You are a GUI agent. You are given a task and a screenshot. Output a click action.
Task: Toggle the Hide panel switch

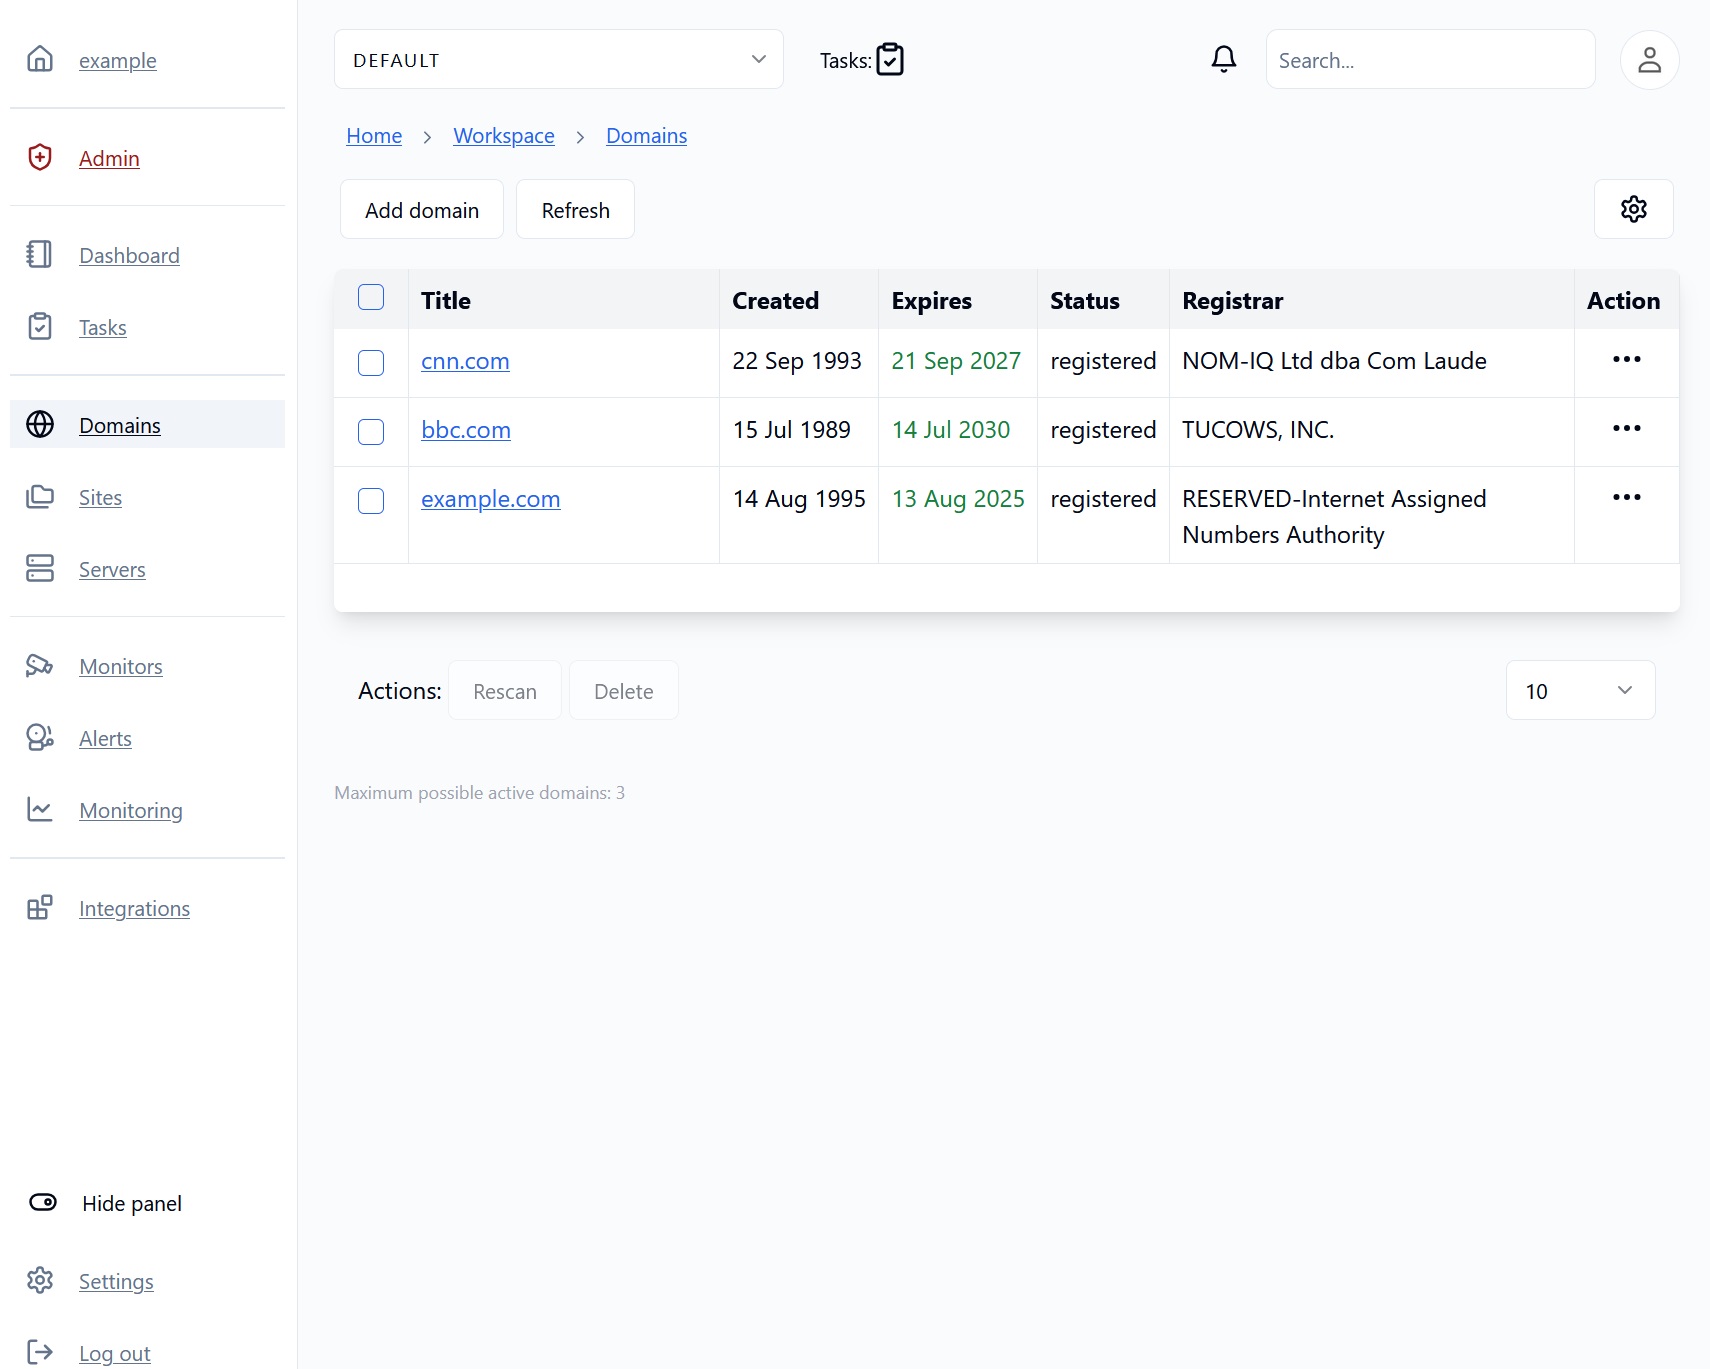coord(43,1202)
